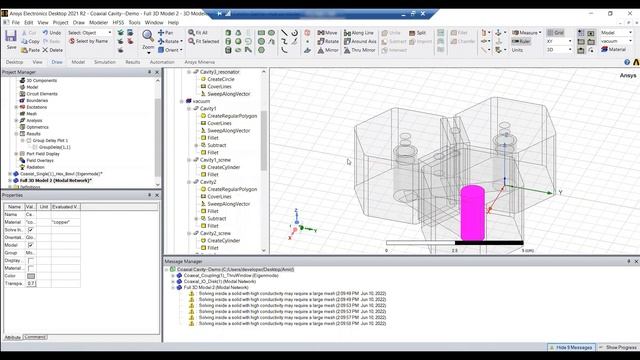Image resolution: width=640 pixels, height=360 pixels.
Task: Open the File menu
Action: pyautogui.click(x=16, y=22)
